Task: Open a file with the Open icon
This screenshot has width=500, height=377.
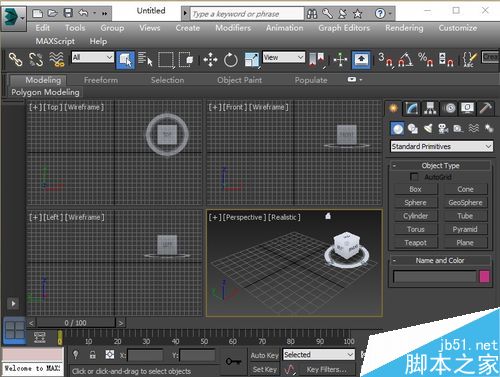Action: point(52,13)
